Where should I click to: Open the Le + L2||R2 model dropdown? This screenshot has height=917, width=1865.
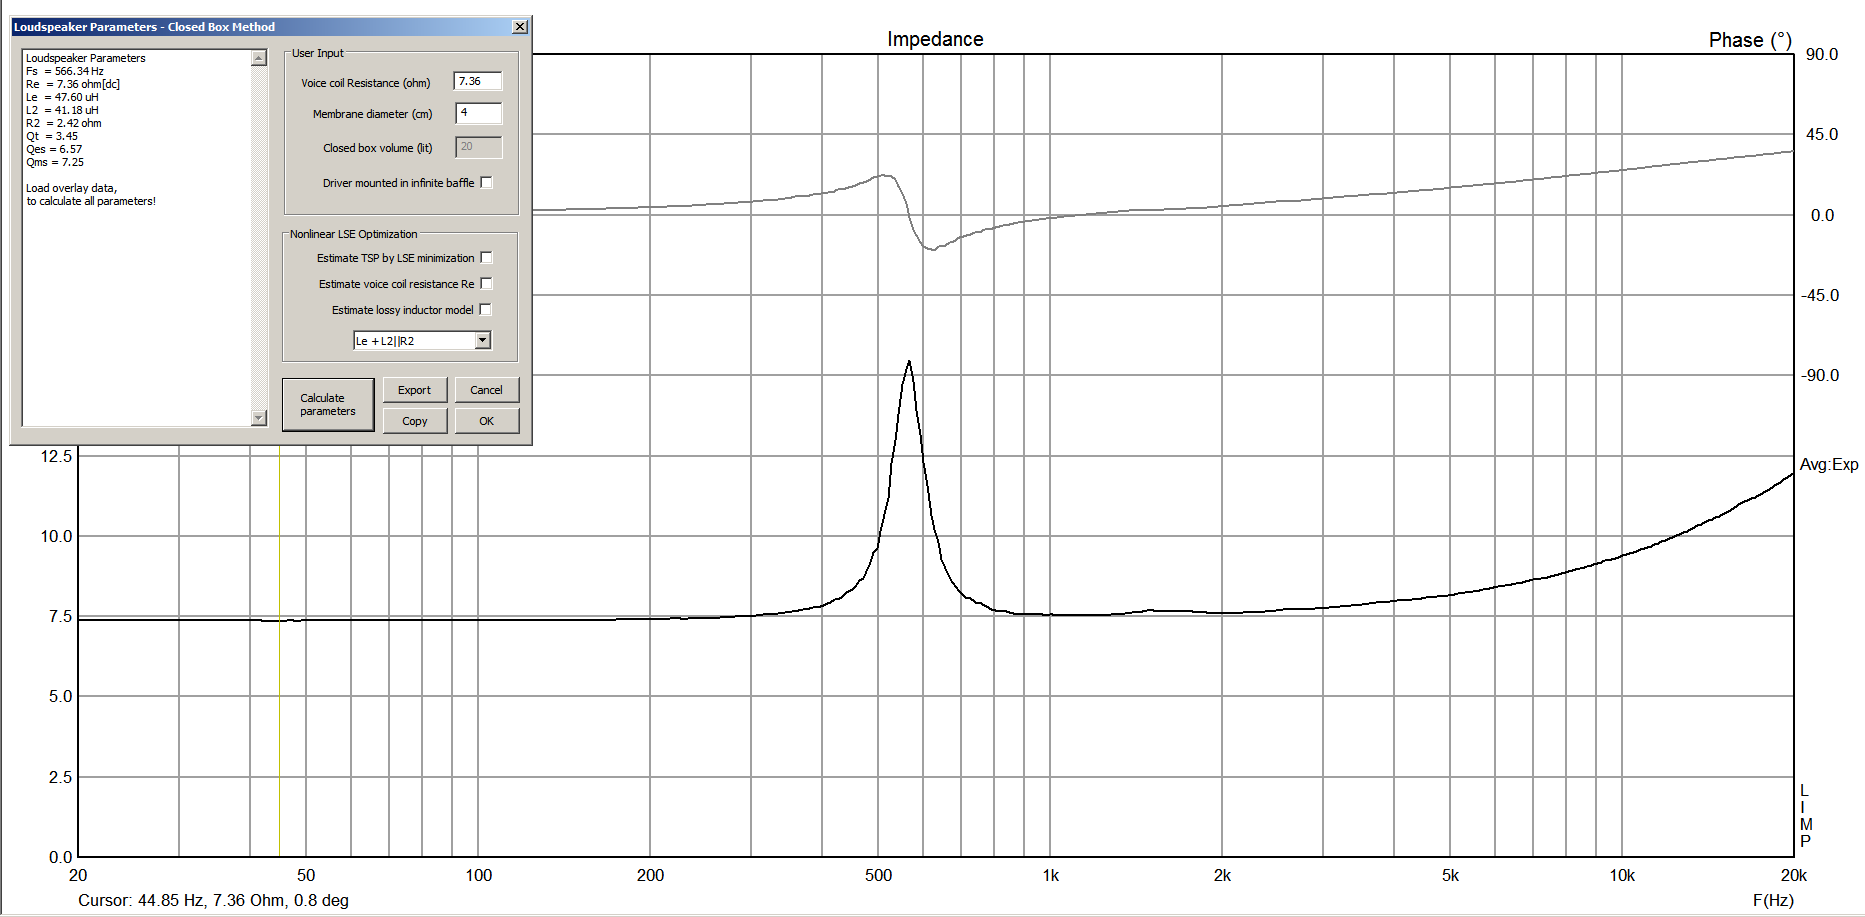tap(483, 341)
